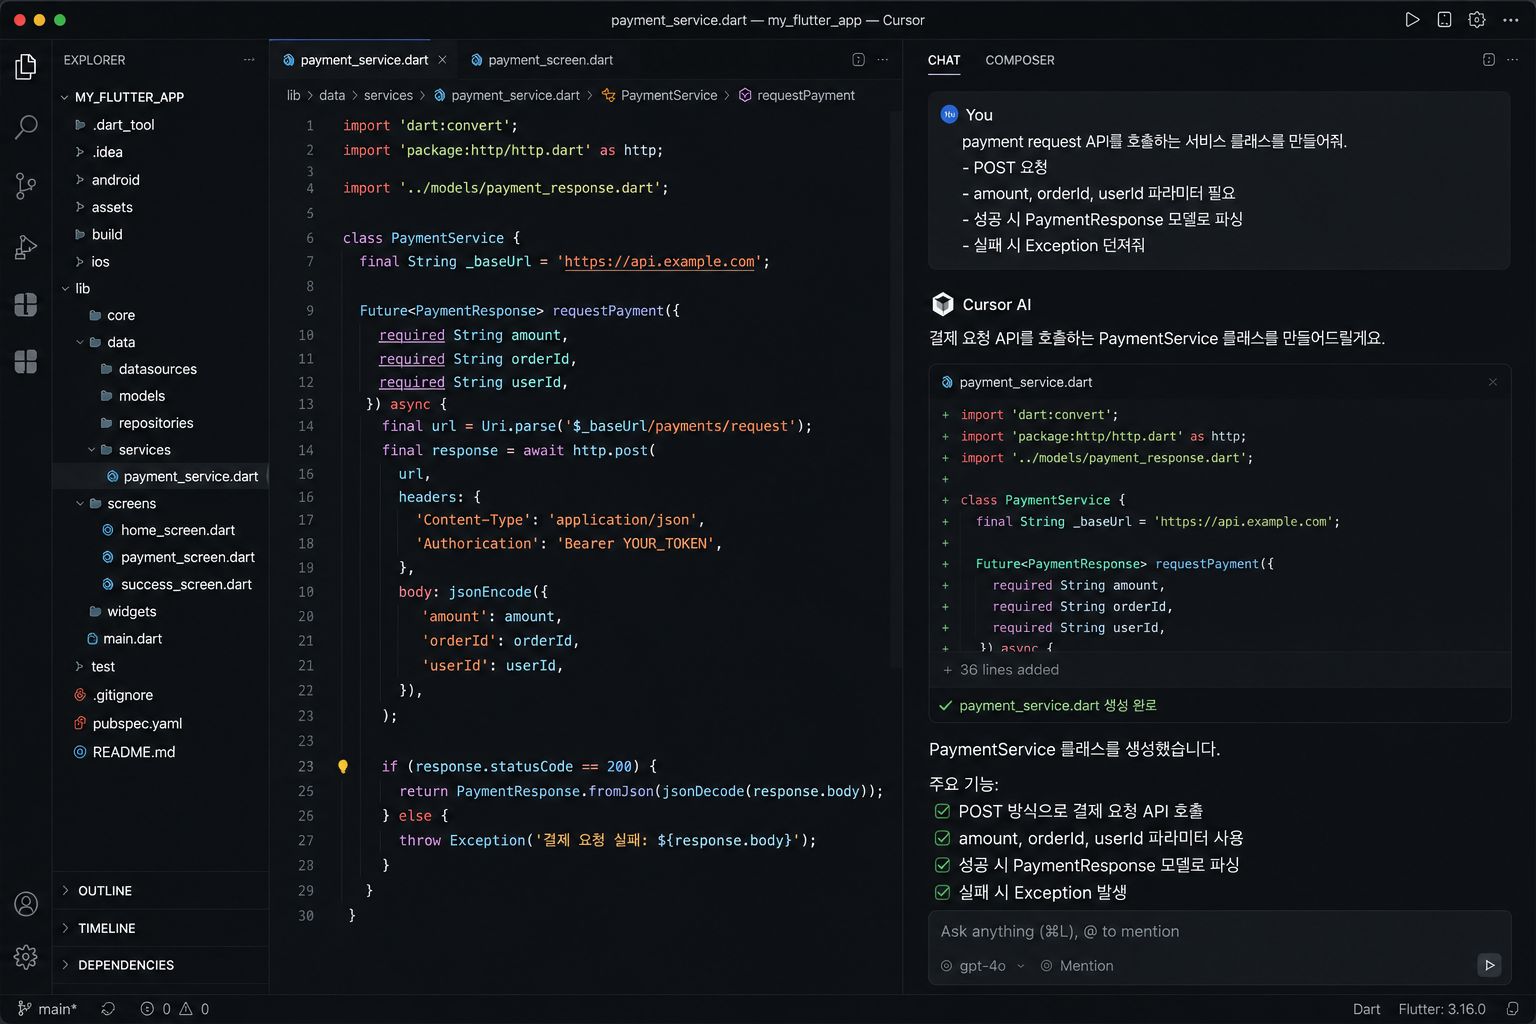Click errors and warnings count in status bar

(x=175, y=1009)
